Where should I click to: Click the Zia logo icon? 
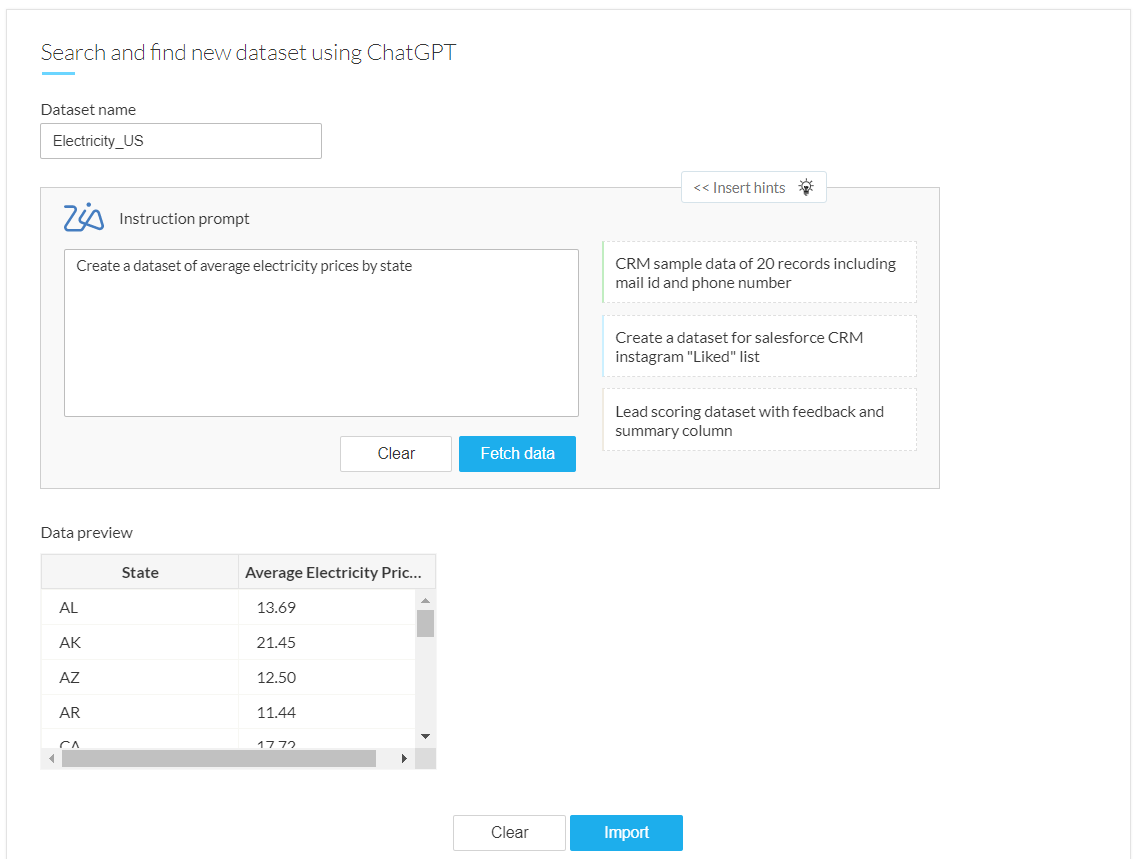tap(83, 217)
